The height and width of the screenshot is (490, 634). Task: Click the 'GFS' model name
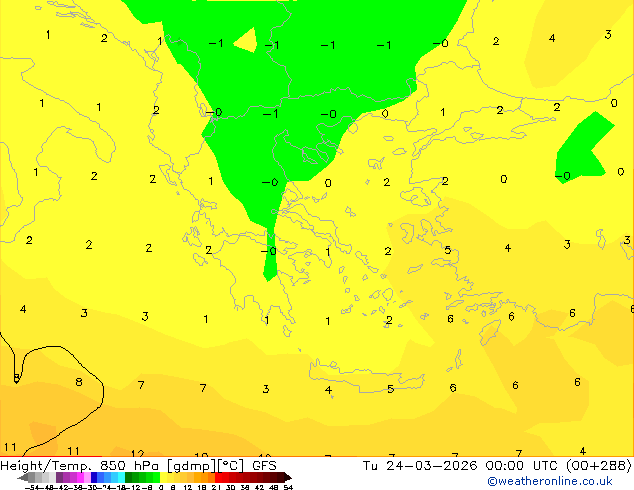coord(264,466)
